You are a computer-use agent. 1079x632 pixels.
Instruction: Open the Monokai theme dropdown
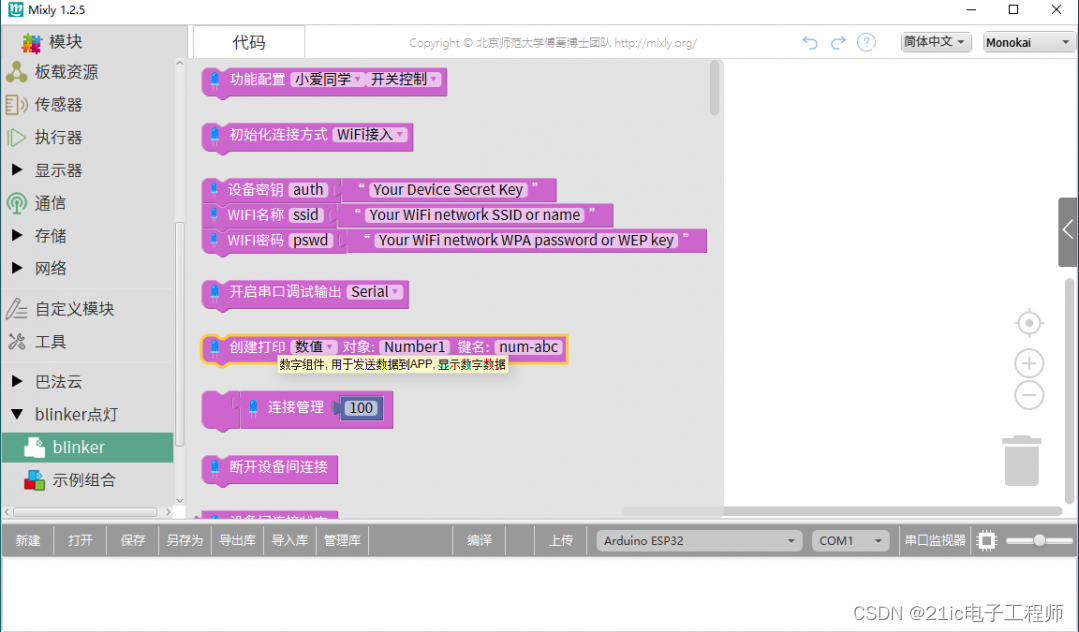click(x=1029, y=42)
